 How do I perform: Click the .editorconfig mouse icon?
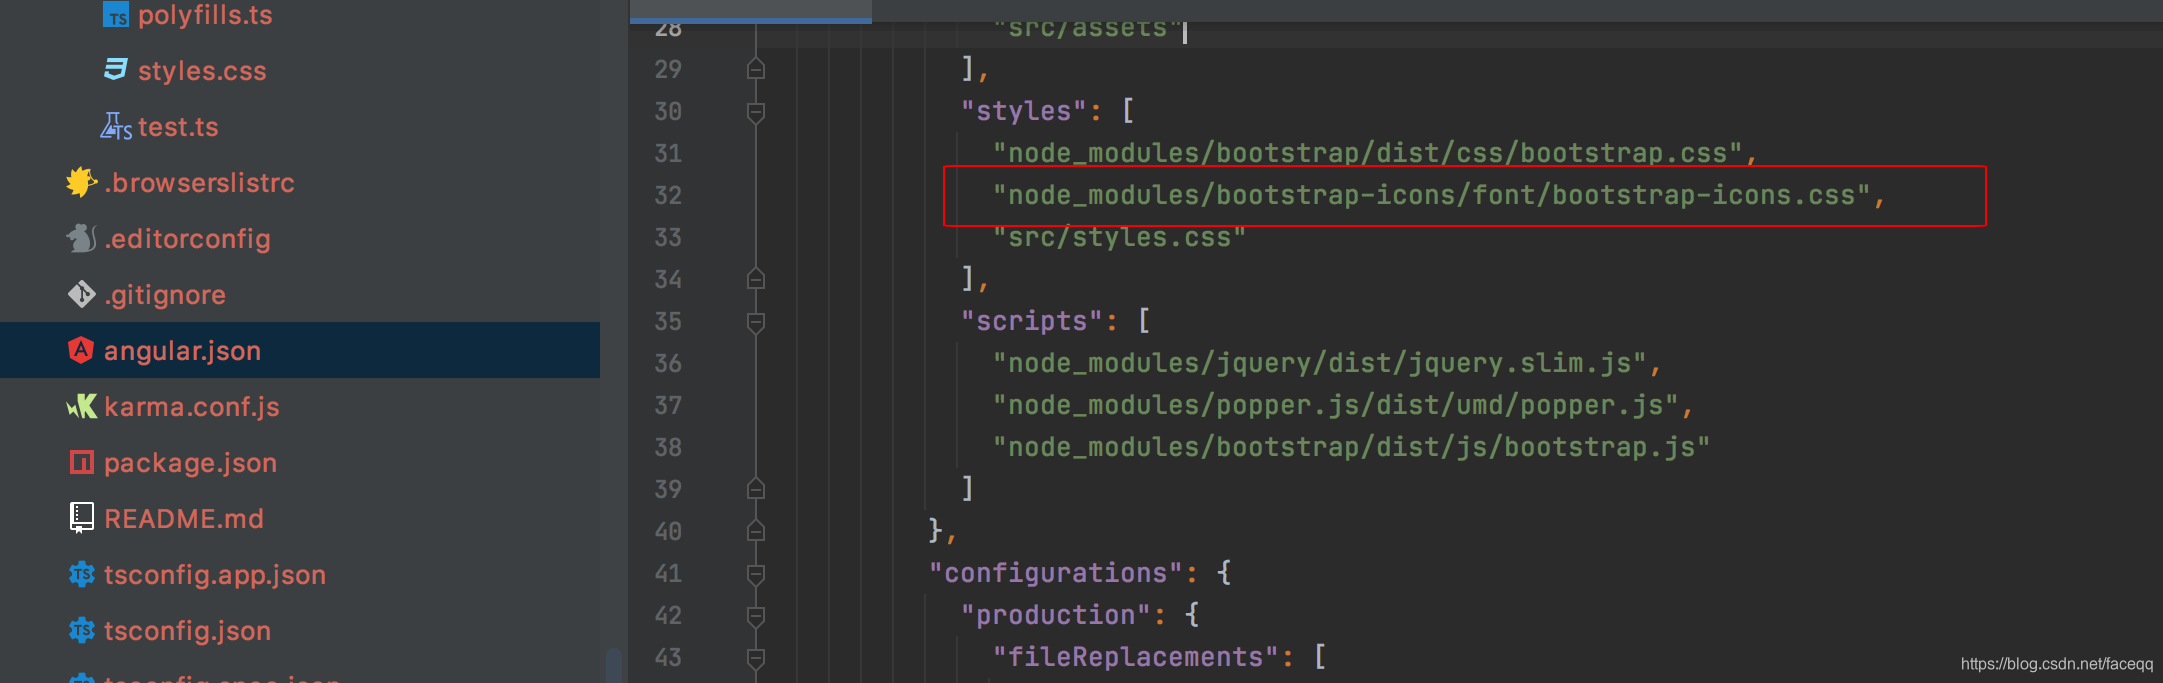81,238
